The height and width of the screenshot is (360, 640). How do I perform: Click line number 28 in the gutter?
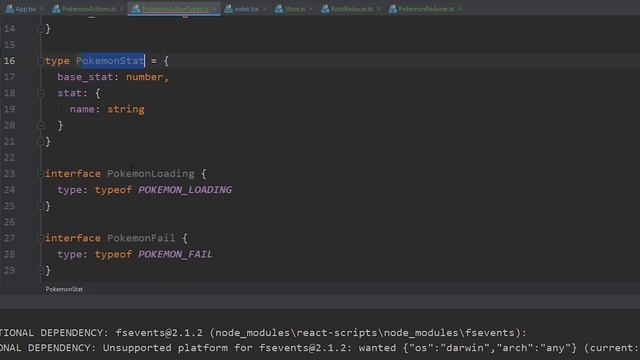coord(9,254)
